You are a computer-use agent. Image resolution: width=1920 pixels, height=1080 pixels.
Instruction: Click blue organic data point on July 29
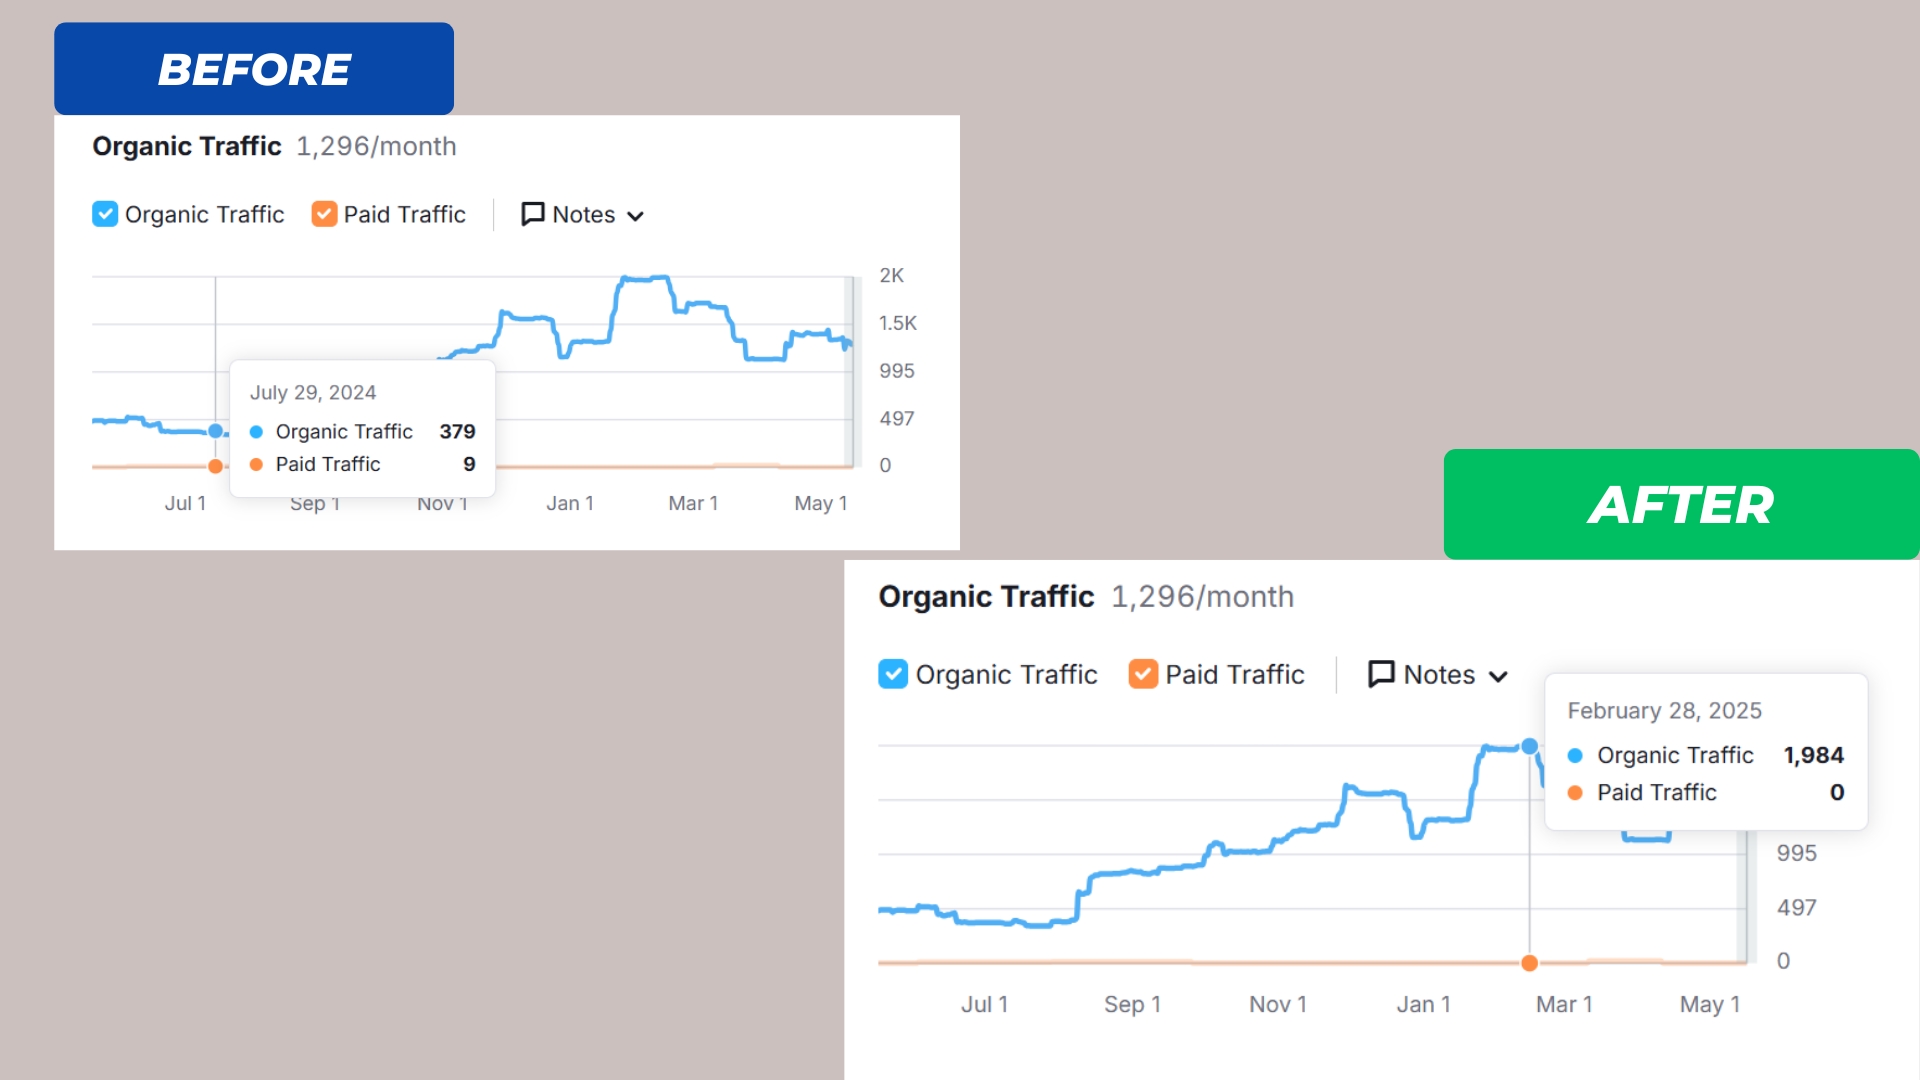(215, 431)
